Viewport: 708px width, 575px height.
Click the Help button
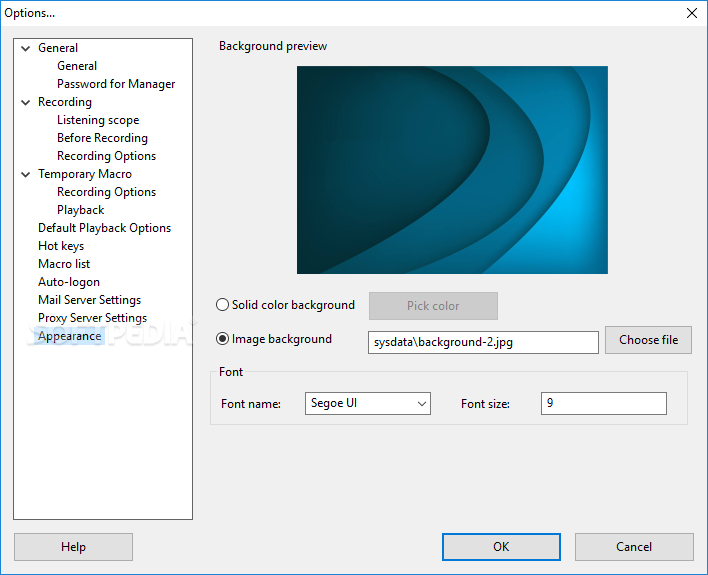coord(73,547)
